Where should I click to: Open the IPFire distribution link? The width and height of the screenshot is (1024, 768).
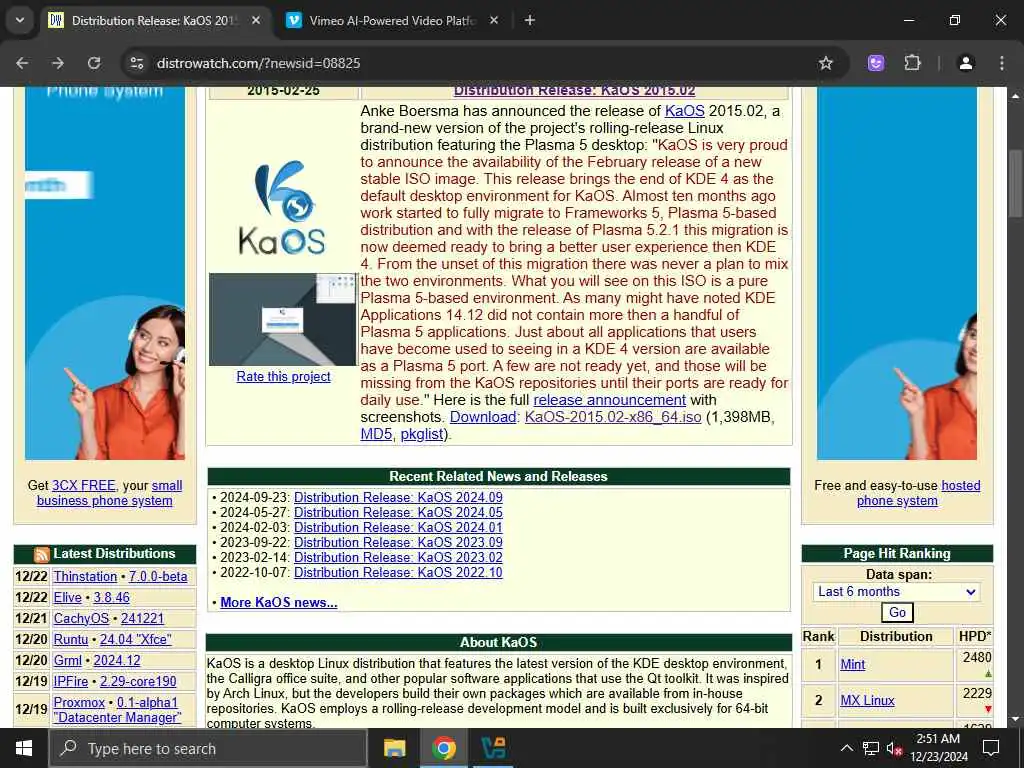pos(71,681)
